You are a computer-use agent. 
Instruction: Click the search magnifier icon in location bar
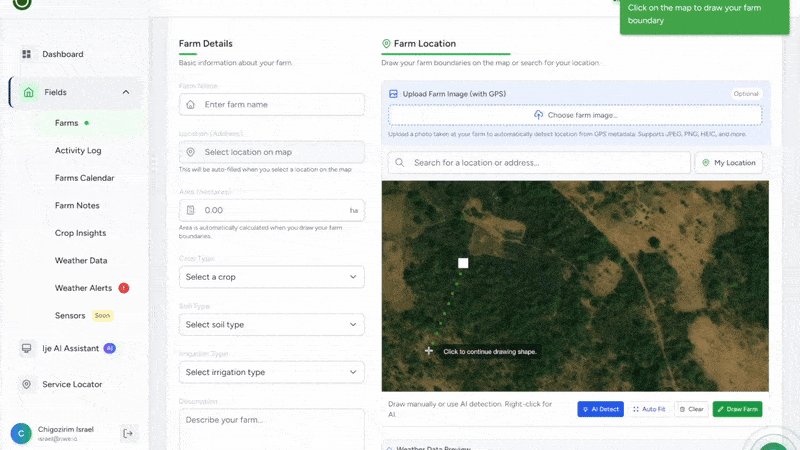[399, 162]
